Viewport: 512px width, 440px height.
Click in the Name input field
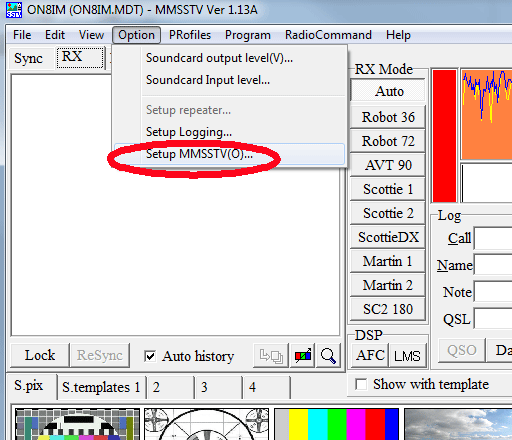493,265
